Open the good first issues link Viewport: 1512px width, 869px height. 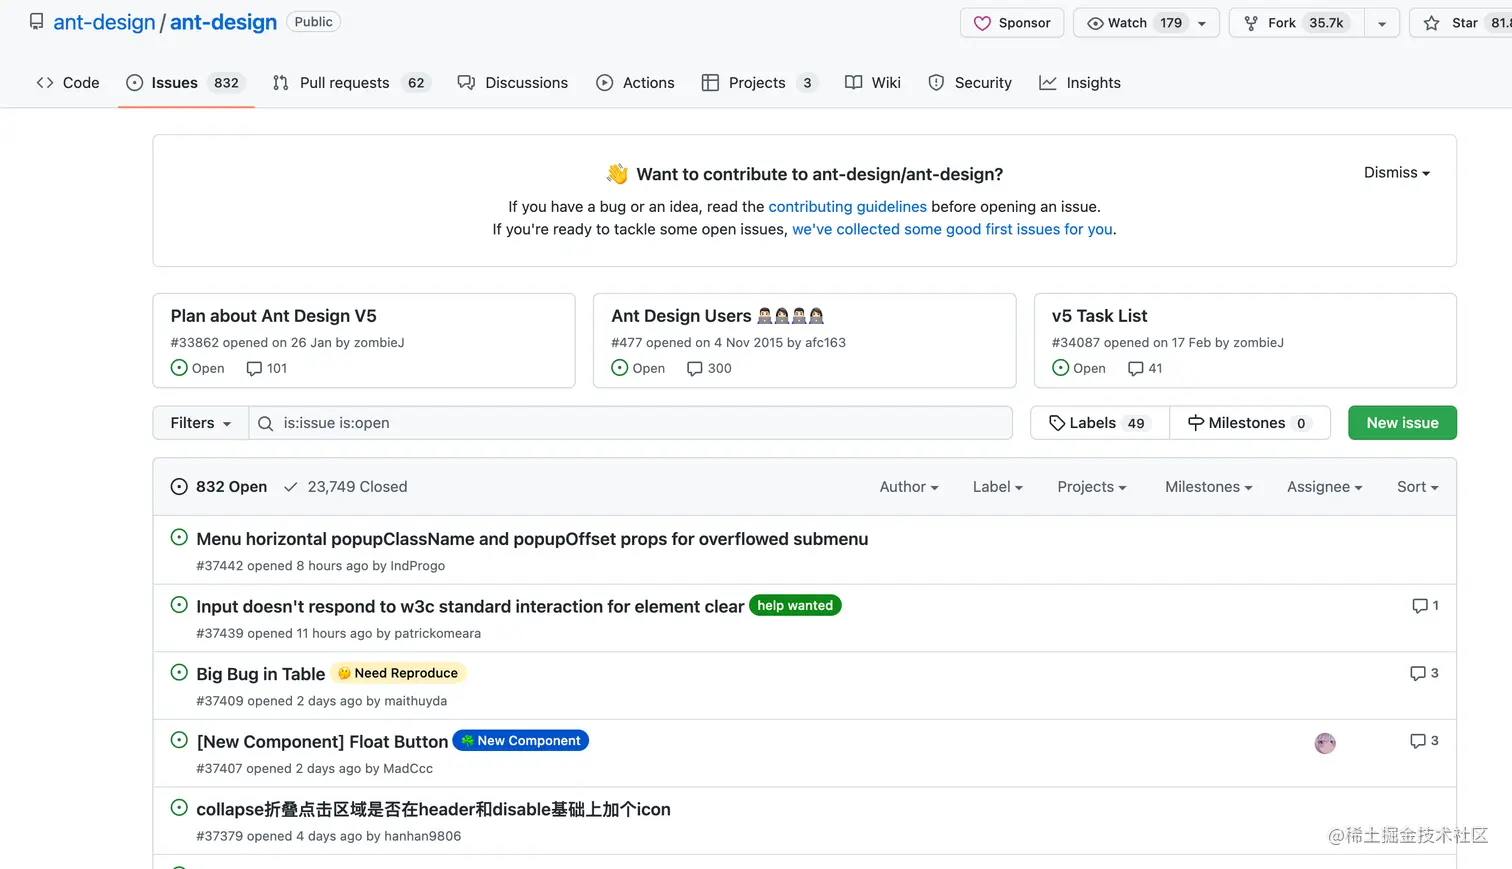click(952, 229)
